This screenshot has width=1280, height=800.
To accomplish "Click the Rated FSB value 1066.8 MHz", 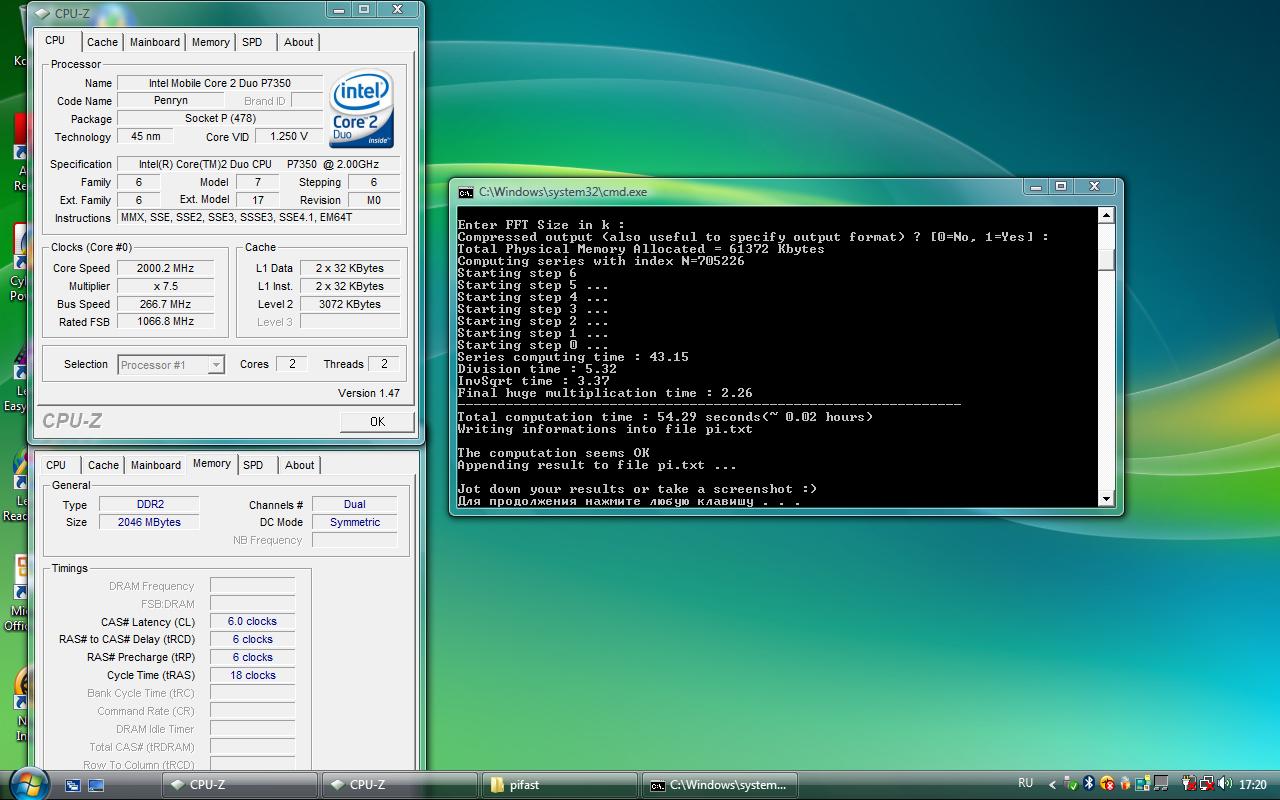I will pyautogui.click(x=166, y=322).
